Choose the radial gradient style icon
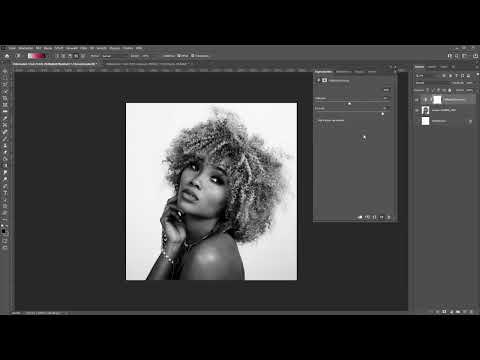 [x=63, y=56]
